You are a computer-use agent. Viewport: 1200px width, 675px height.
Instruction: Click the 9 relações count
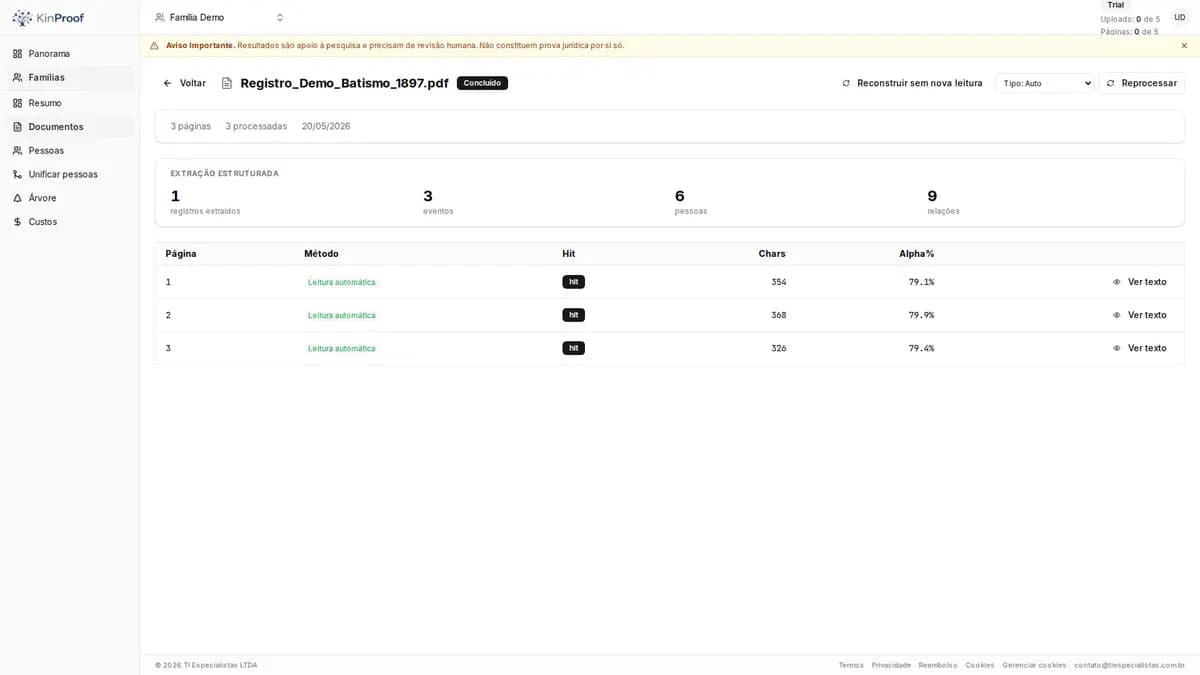coord(932,196)
